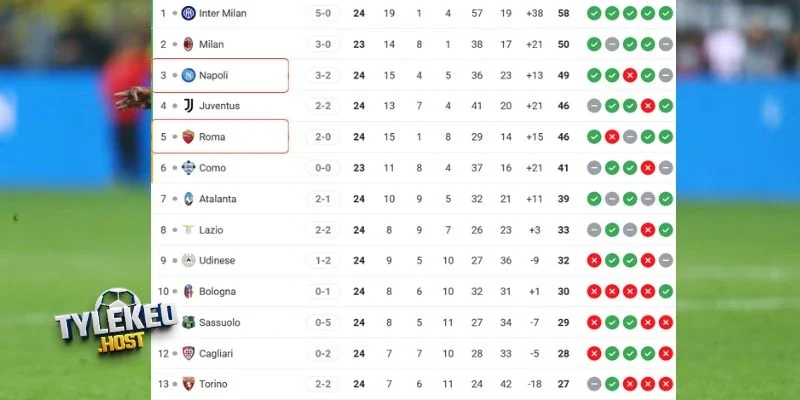Click the Milan club crest icon
This screenshot has width=800, height=400.
tap(188, 44)
